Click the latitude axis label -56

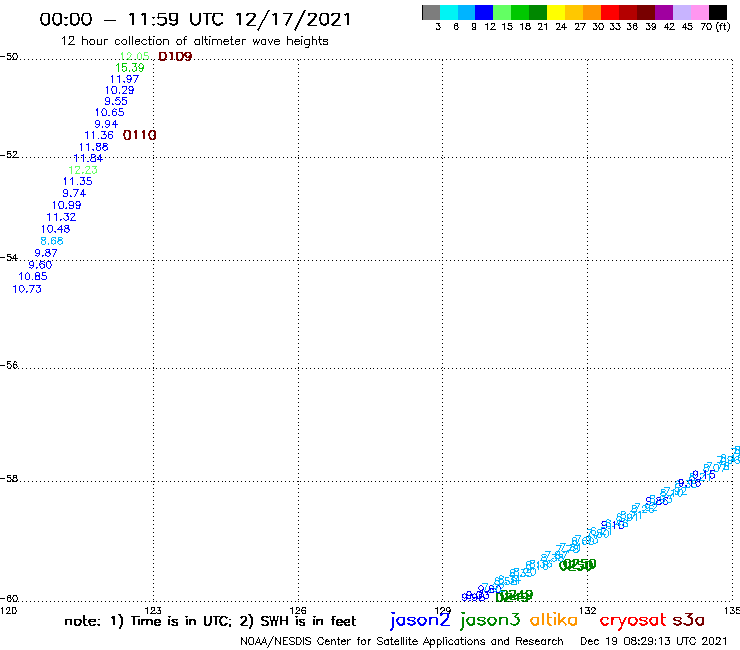click(9, 365)
